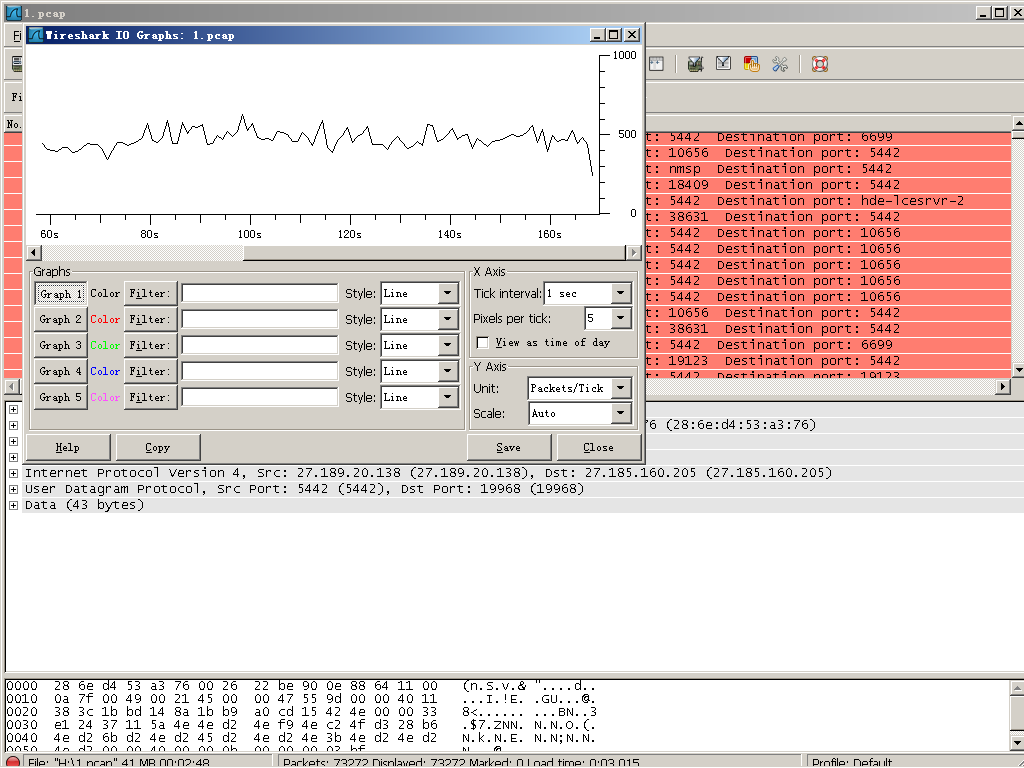Maximize the IO Graphs dialog window

pyautogui.click(x=614, y=35)
